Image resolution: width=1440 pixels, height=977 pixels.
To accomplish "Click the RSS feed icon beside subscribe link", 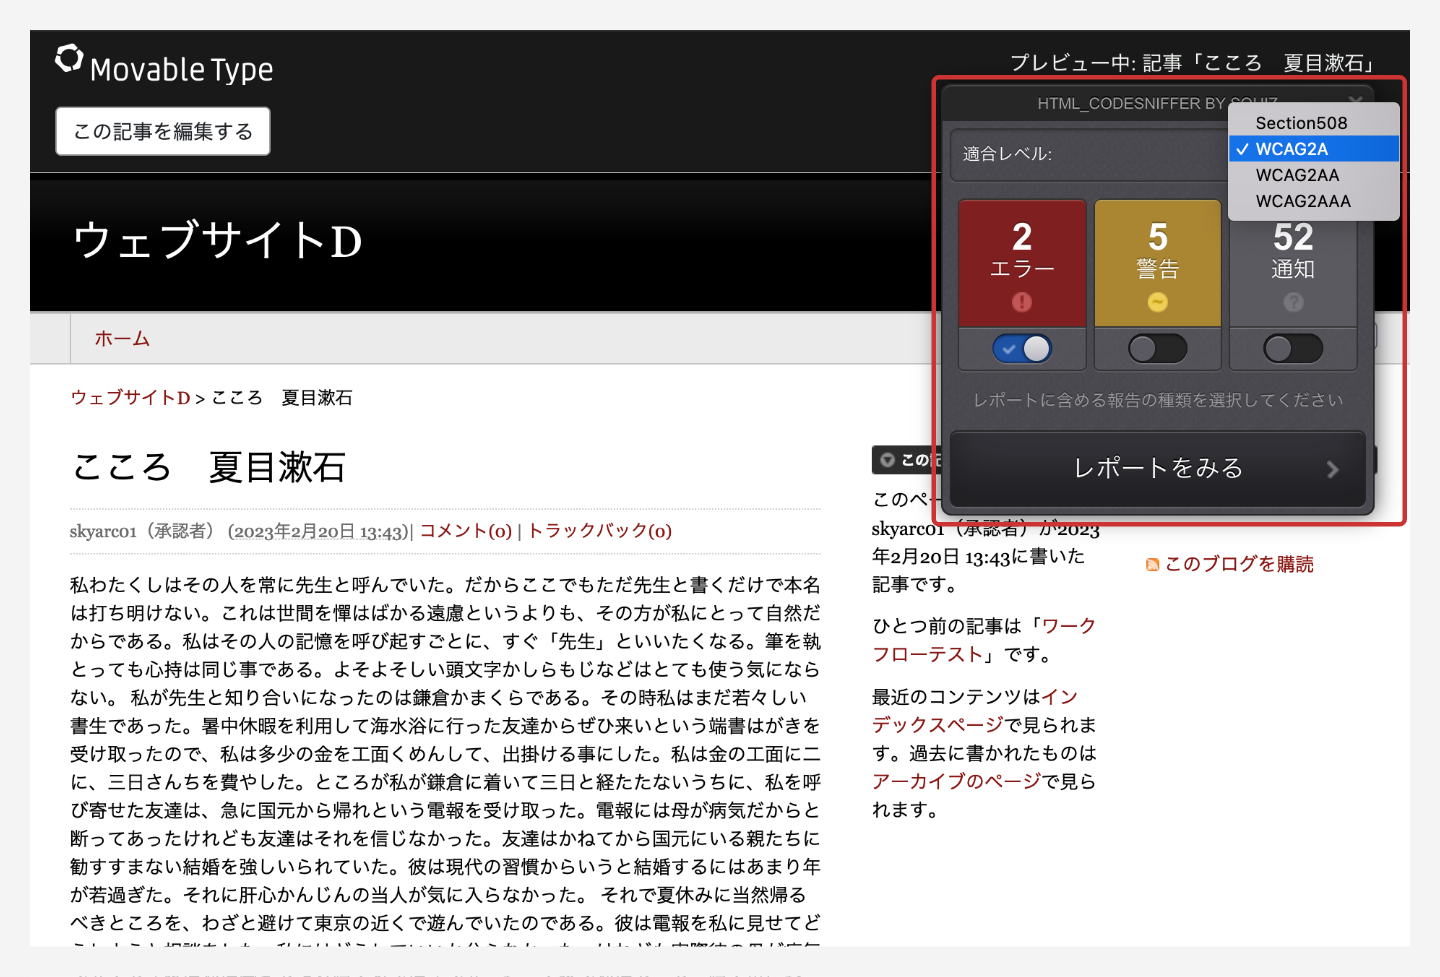I will click(x=1152, y=565).
